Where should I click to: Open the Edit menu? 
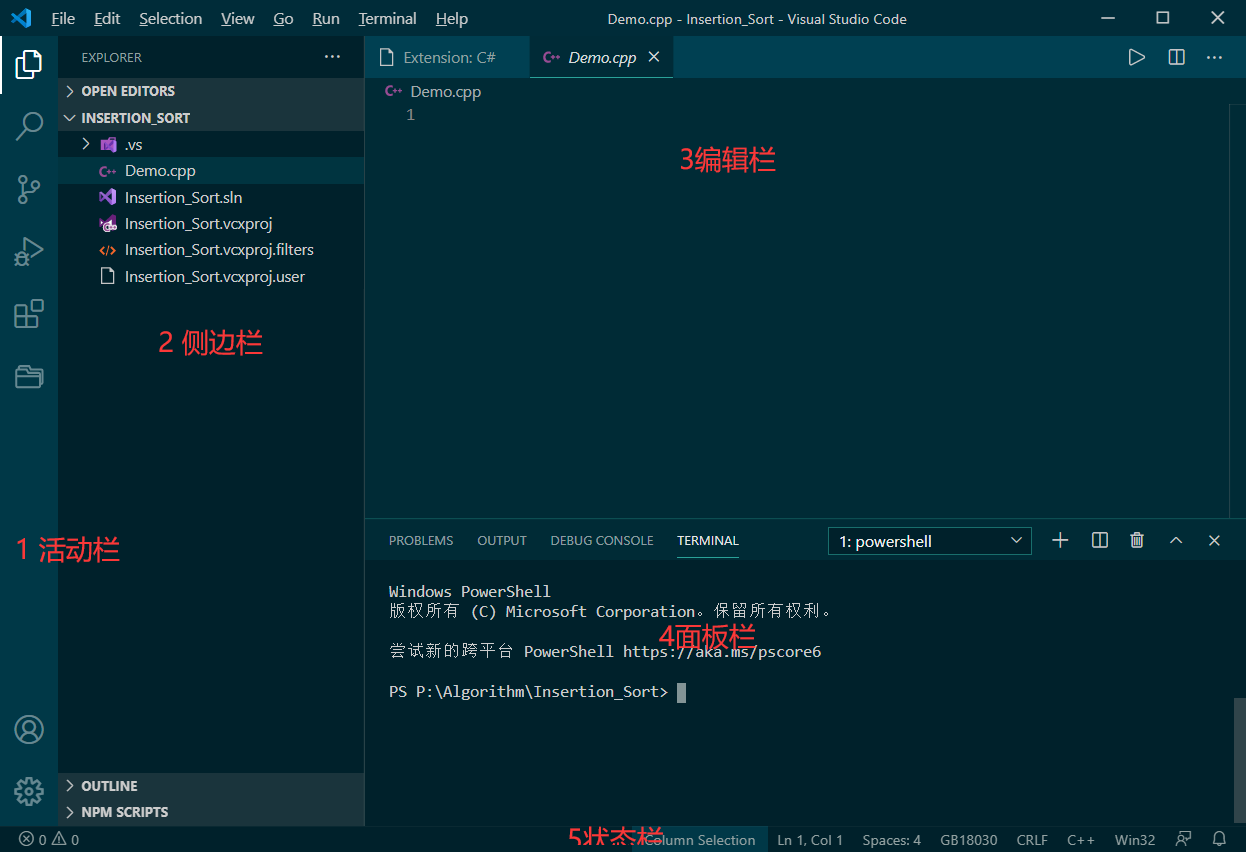[107, 18]
